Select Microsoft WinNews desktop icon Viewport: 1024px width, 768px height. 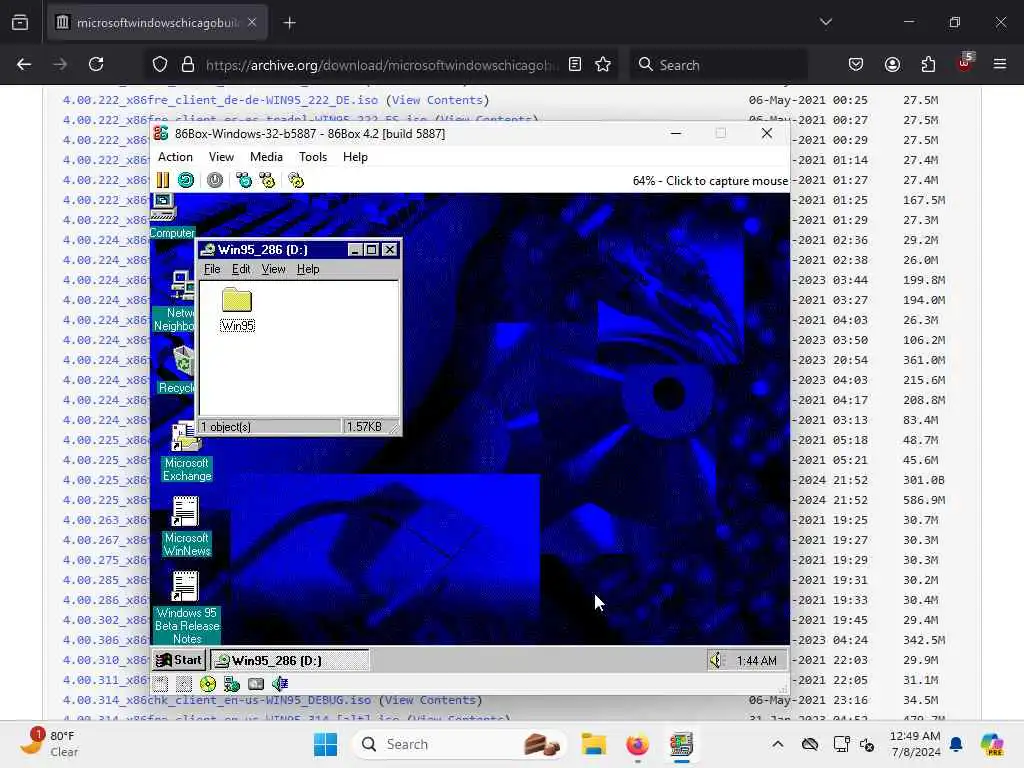187,526
